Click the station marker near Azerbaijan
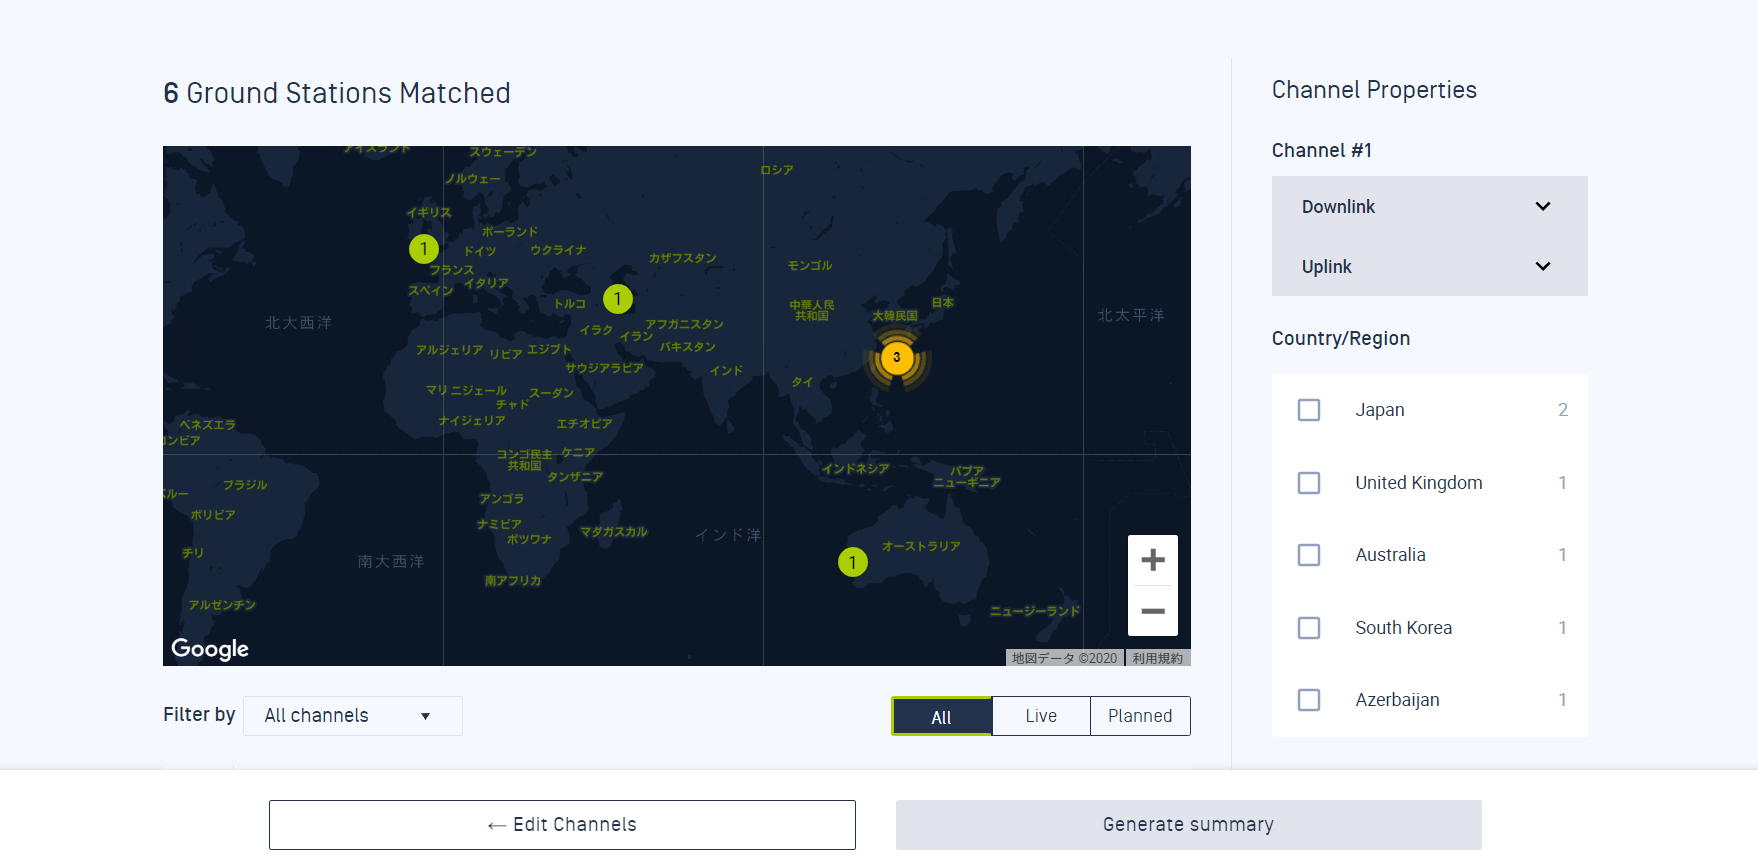1758x860 pixels. 618,298
